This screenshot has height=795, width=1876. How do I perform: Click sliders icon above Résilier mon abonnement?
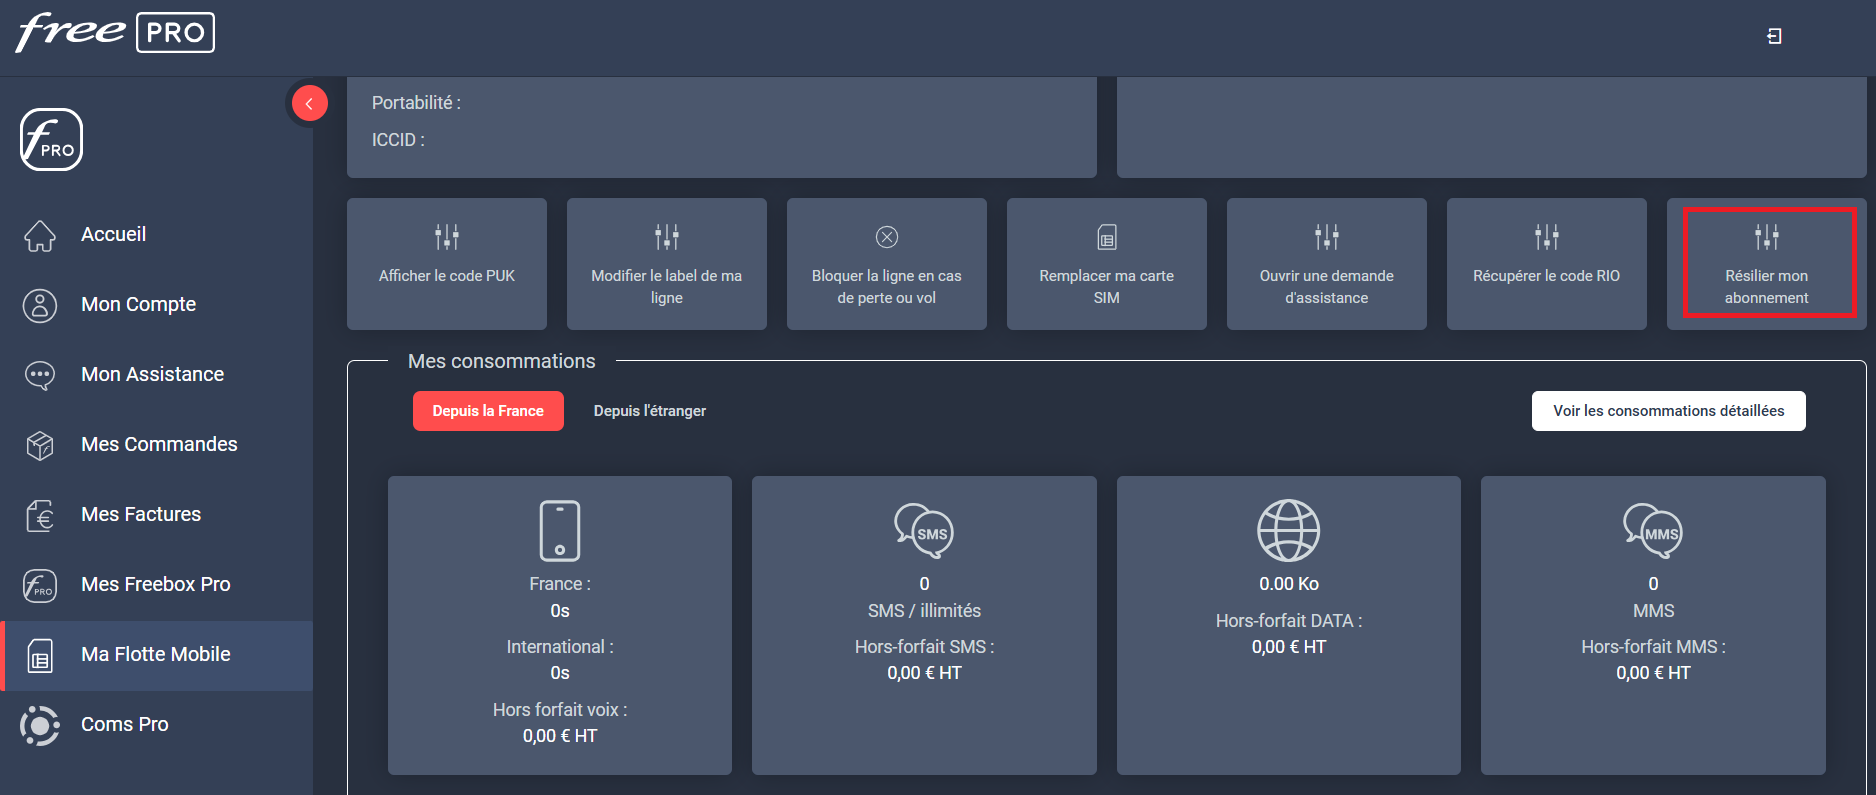1767,237
